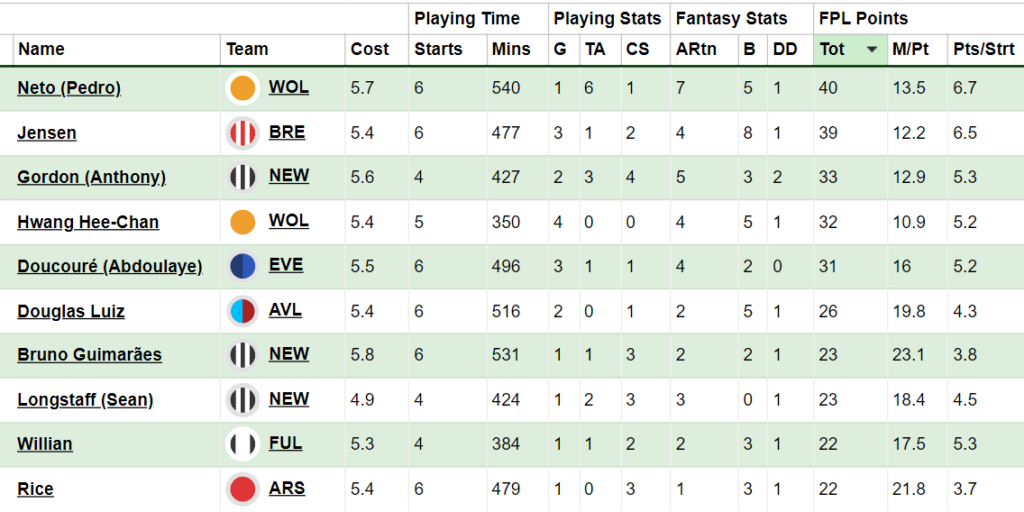Open Doucouré (Abdoulaye) player page

point(110,266)
